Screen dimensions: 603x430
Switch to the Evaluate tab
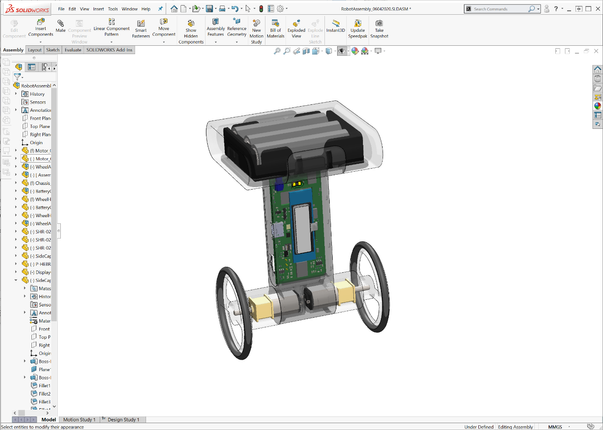click(x=73, y=50)
